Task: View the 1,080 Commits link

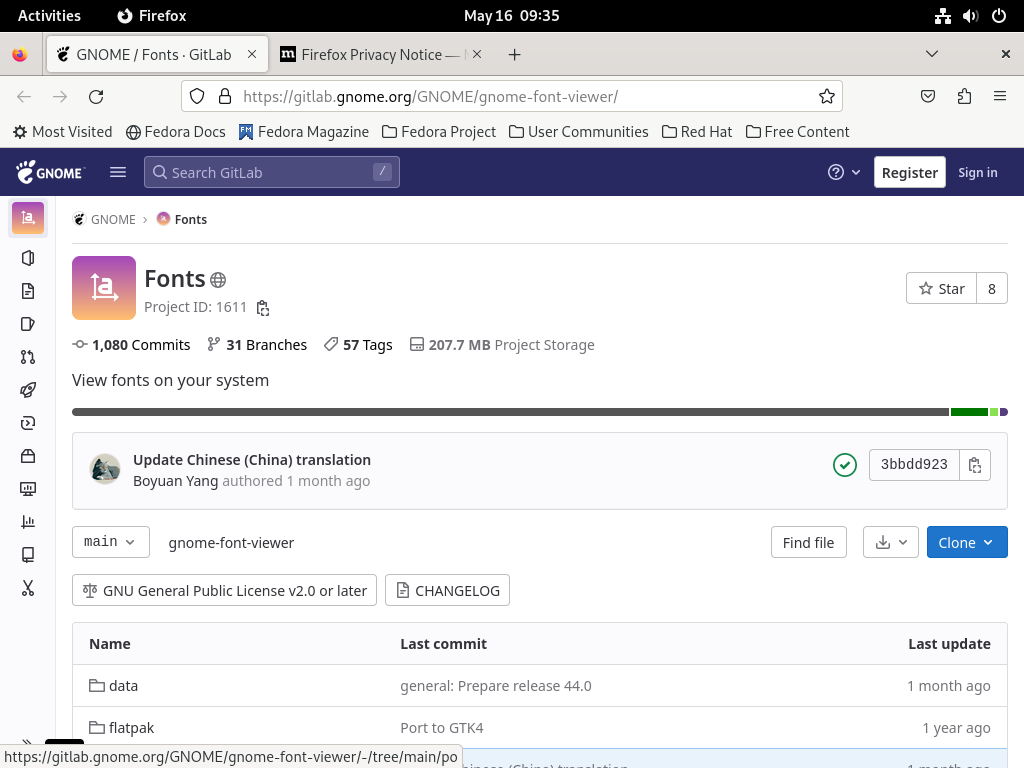Action: 131,345
